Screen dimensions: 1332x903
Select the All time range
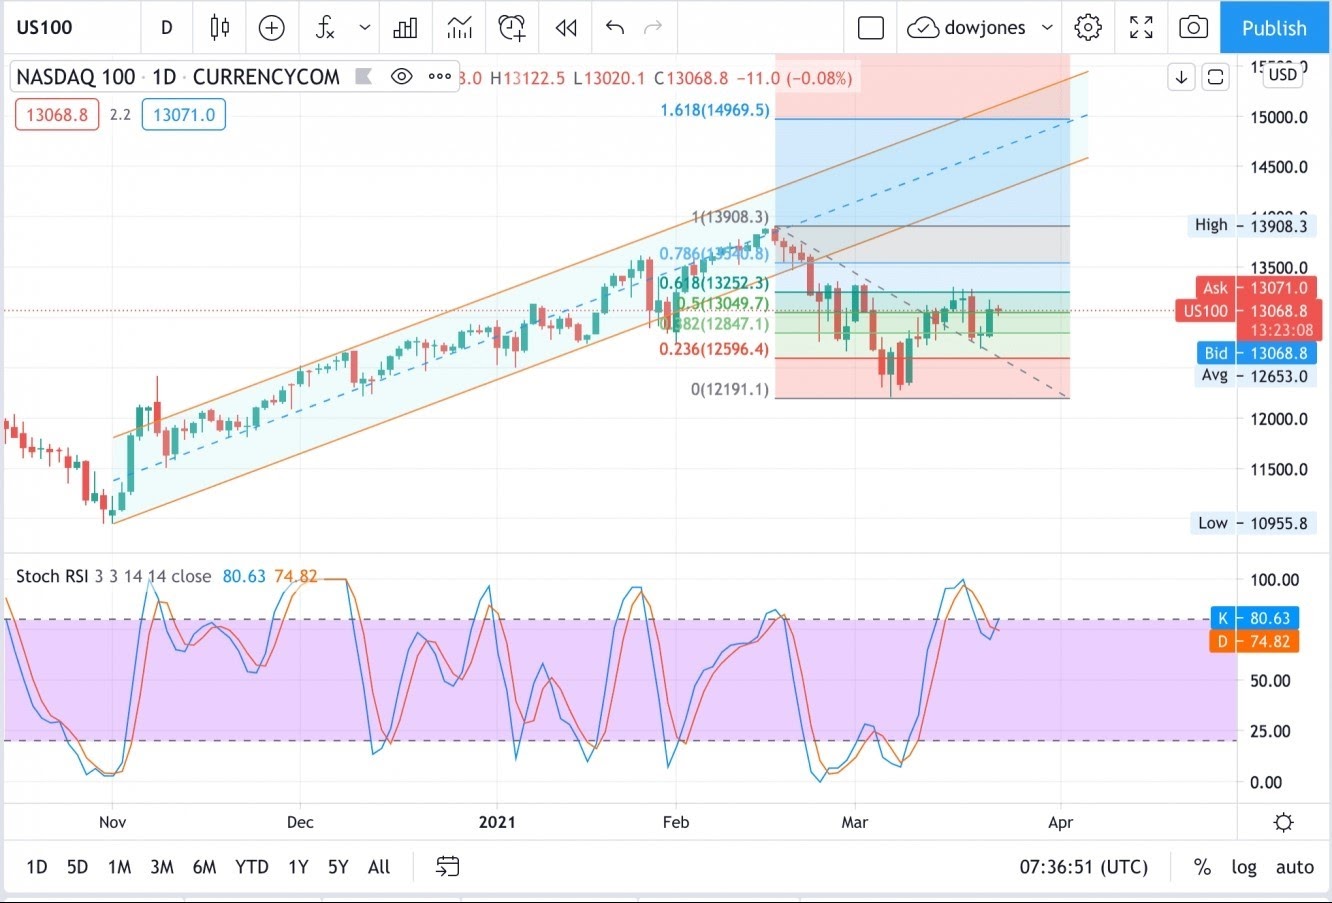379,867
